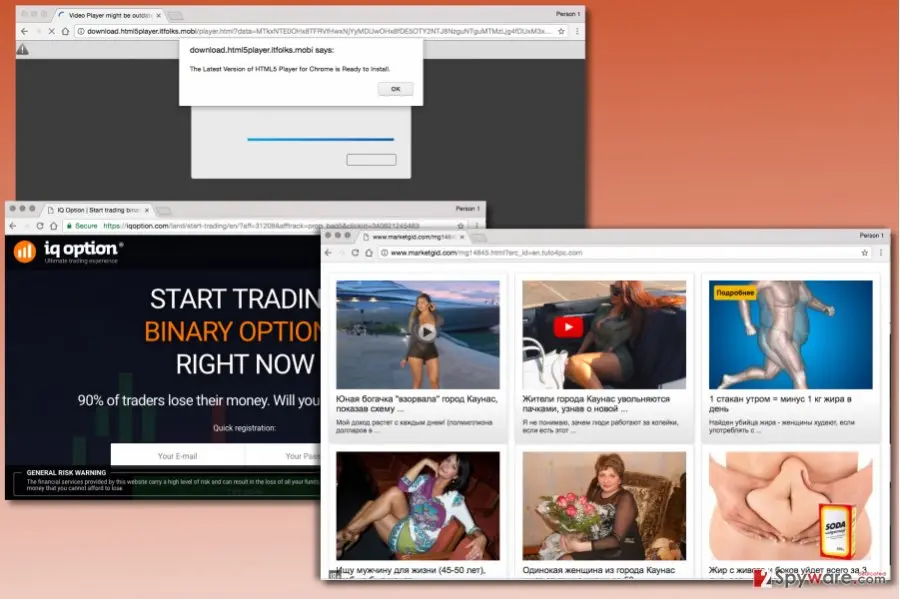Click the orange IQ Option logo icon

click(x=25, y=251)
